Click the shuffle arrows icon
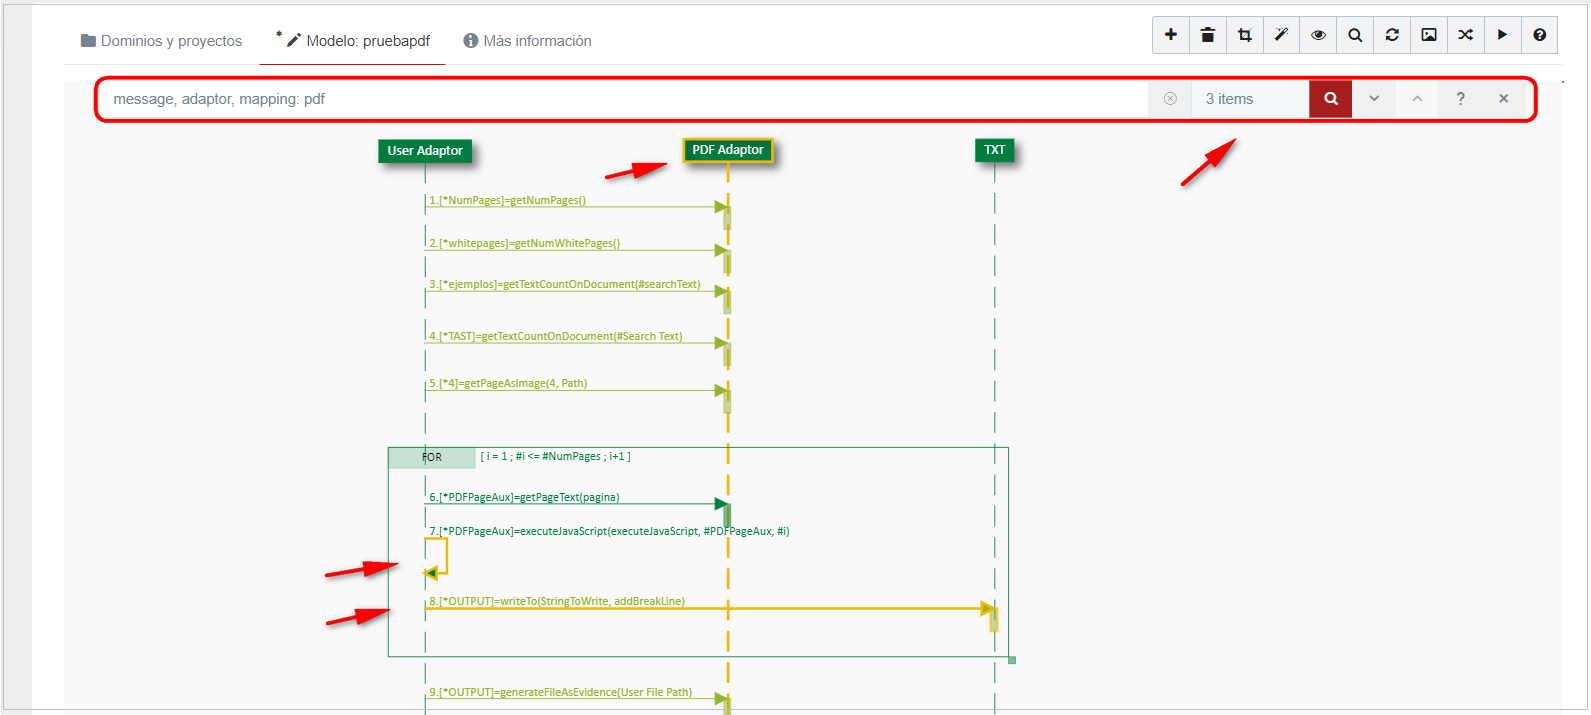 point(1466,35)
